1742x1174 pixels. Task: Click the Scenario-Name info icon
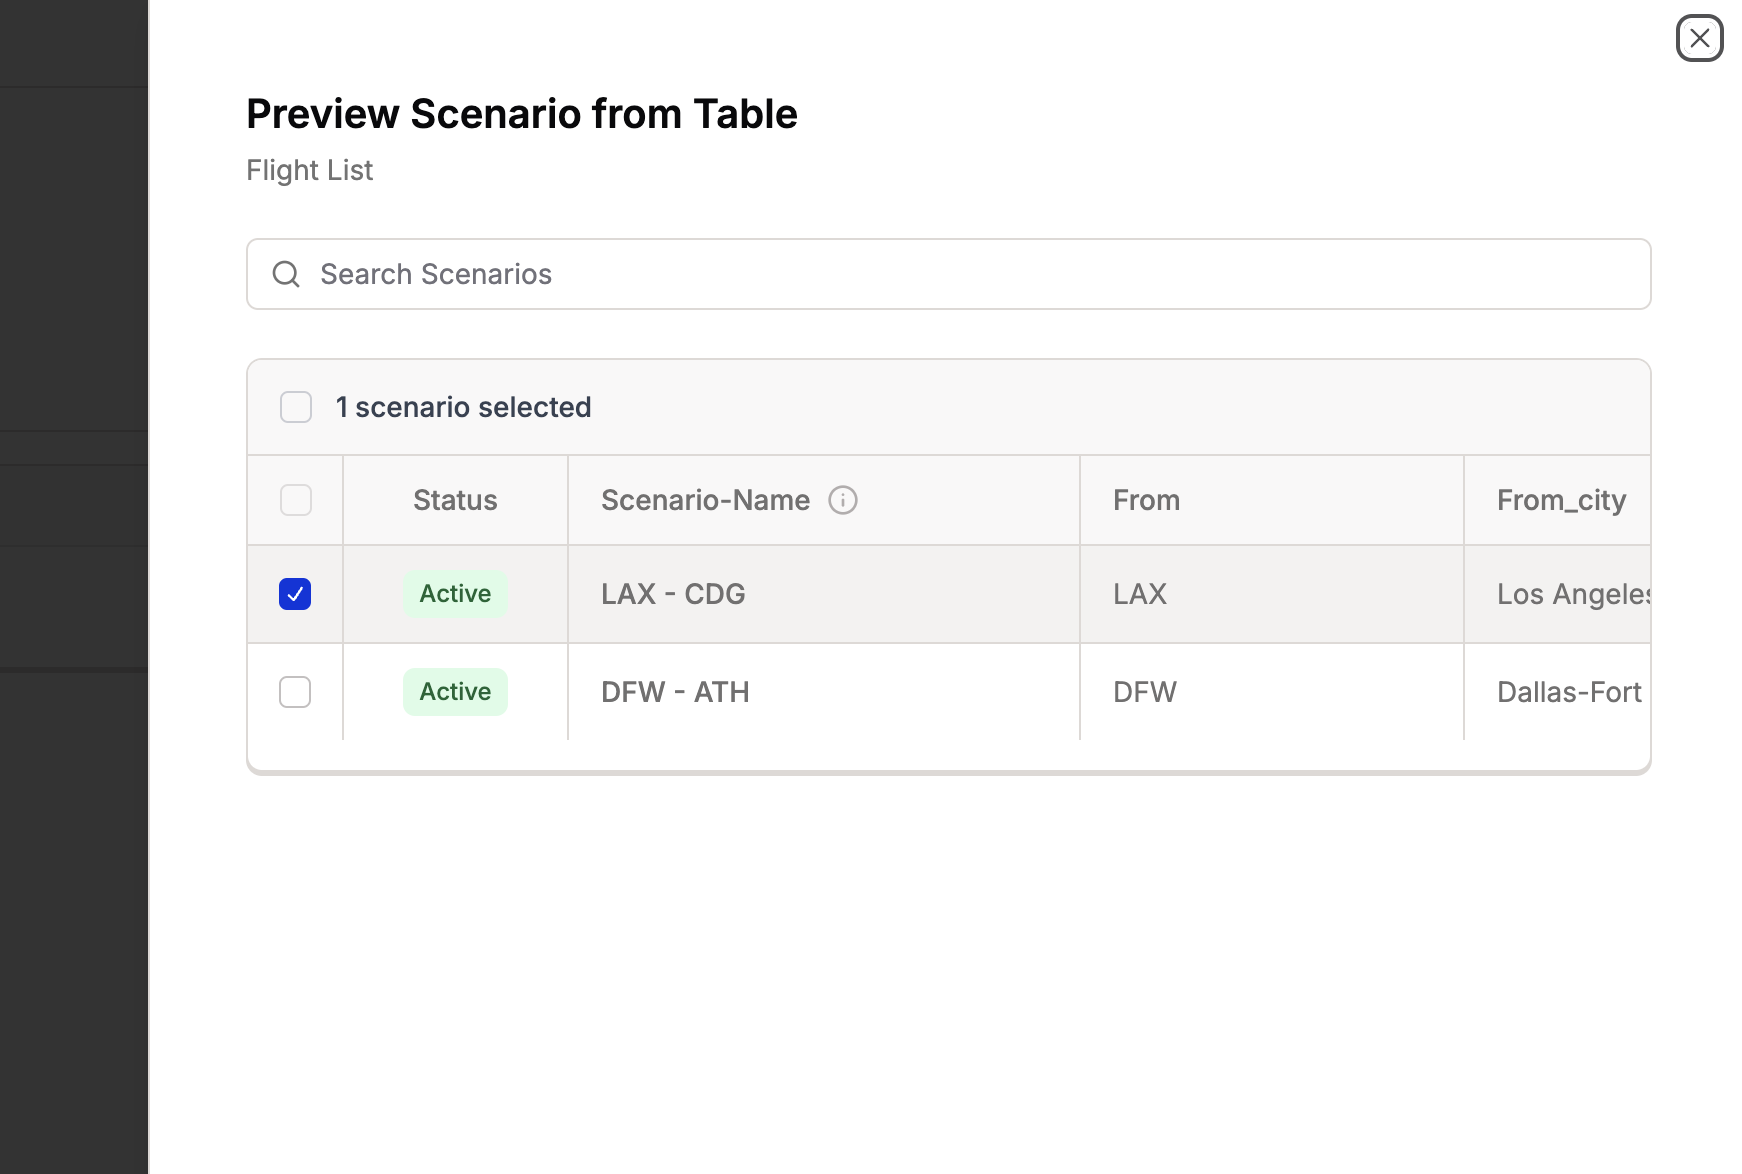click(843, 500)
